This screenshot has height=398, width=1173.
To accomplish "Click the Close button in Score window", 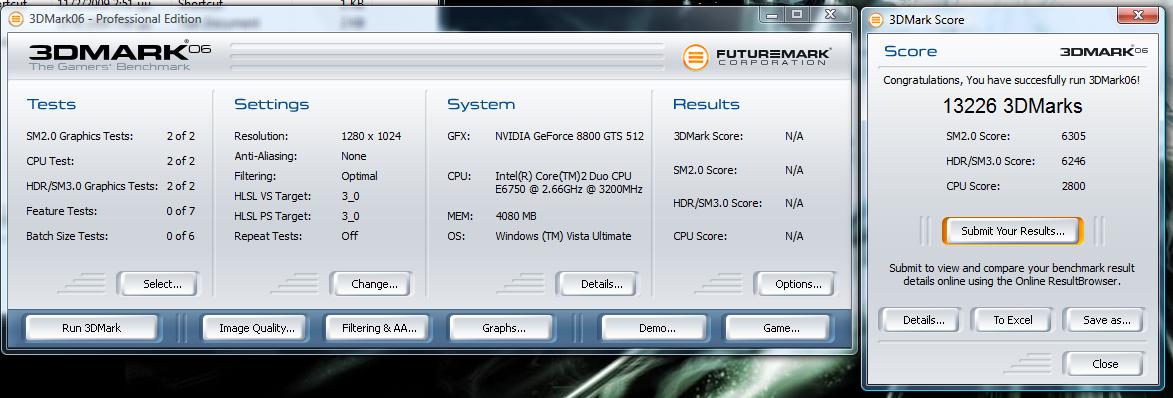I will [1104, 364].
